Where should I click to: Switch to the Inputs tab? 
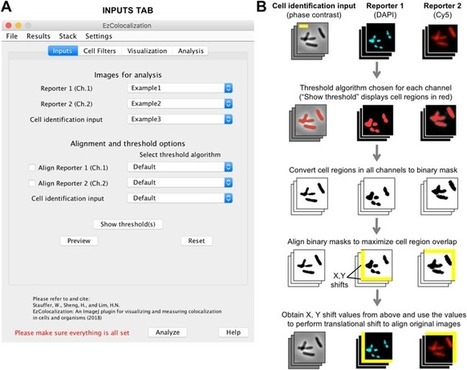point(63,51)
